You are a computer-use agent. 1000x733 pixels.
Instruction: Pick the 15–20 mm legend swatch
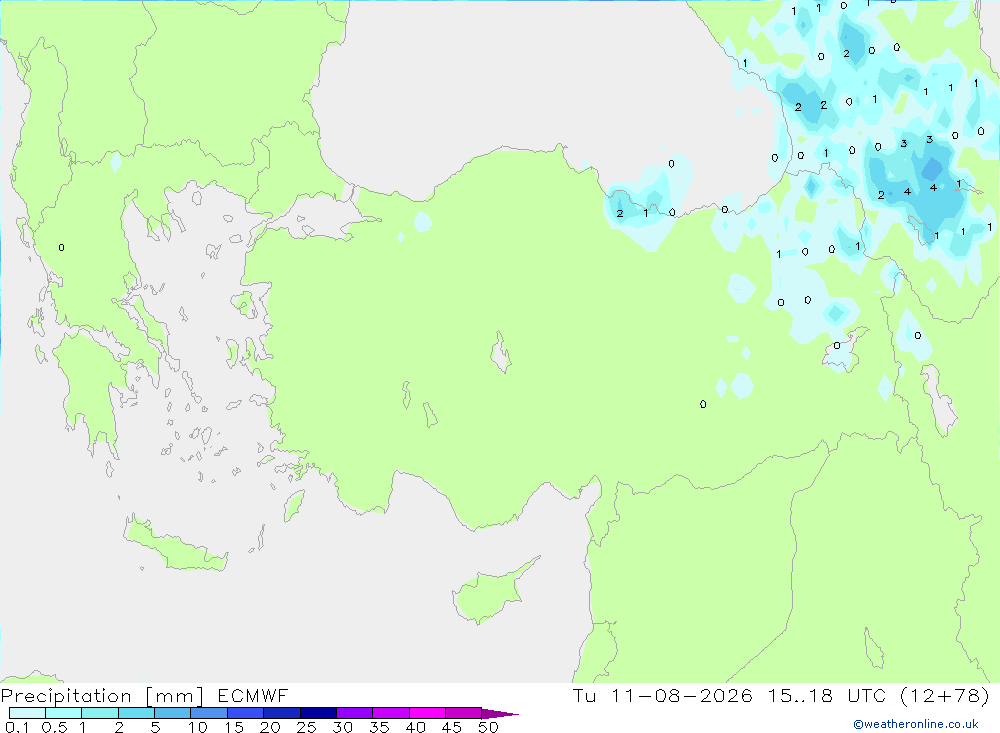coord(246,713)
